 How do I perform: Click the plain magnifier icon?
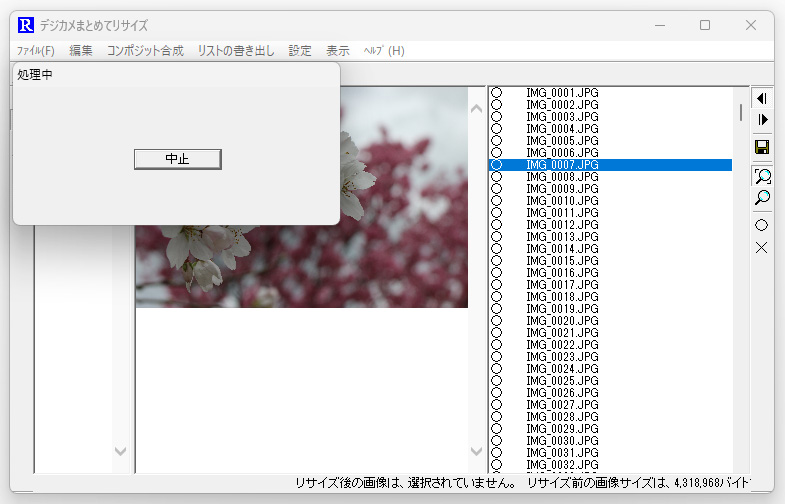point(761,197)
